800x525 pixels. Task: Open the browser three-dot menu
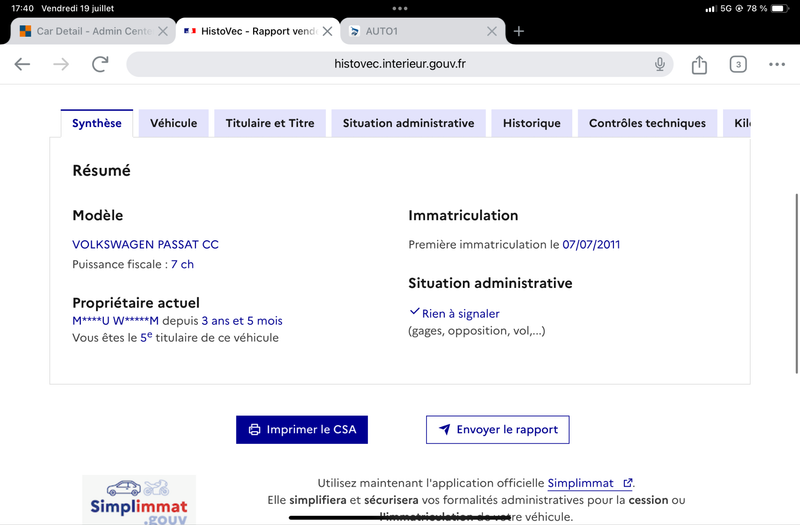click(x=777, y=64)
